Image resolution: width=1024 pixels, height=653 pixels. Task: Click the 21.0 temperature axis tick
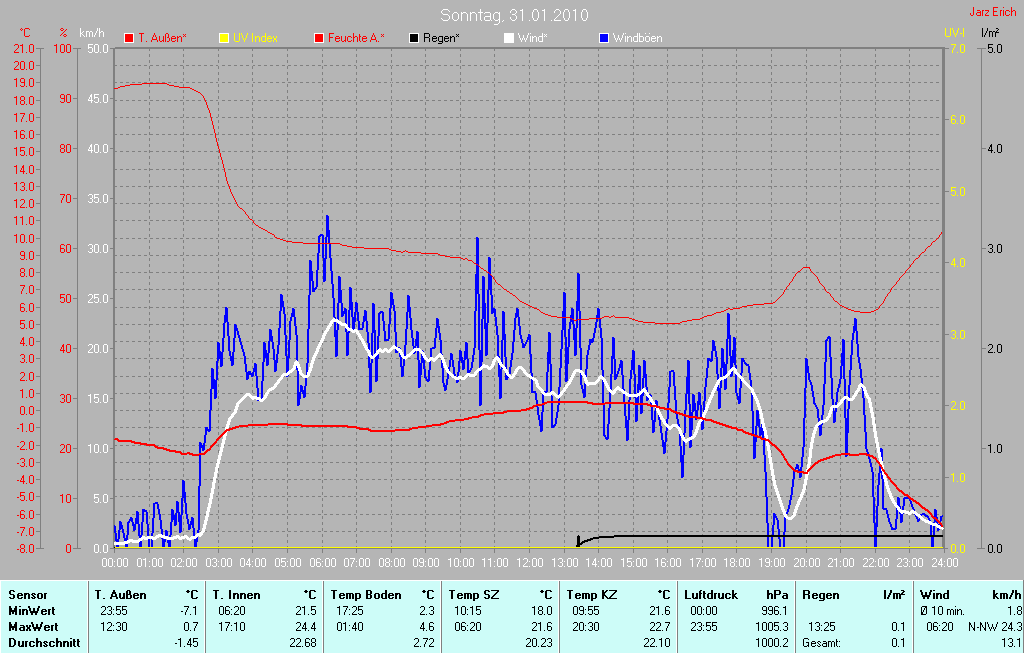pos(24,48)
